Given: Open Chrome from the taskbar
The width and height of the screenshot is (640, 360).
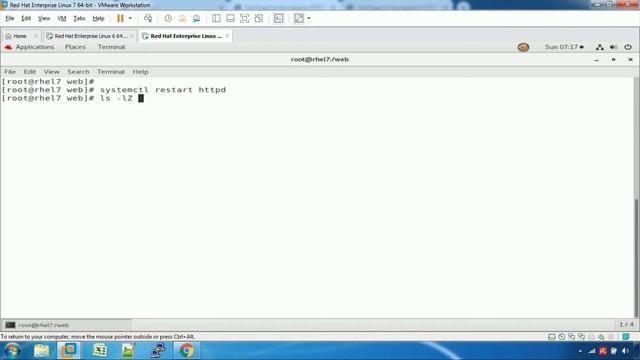Looking at the screenshot, I should (x=187, y=351).
